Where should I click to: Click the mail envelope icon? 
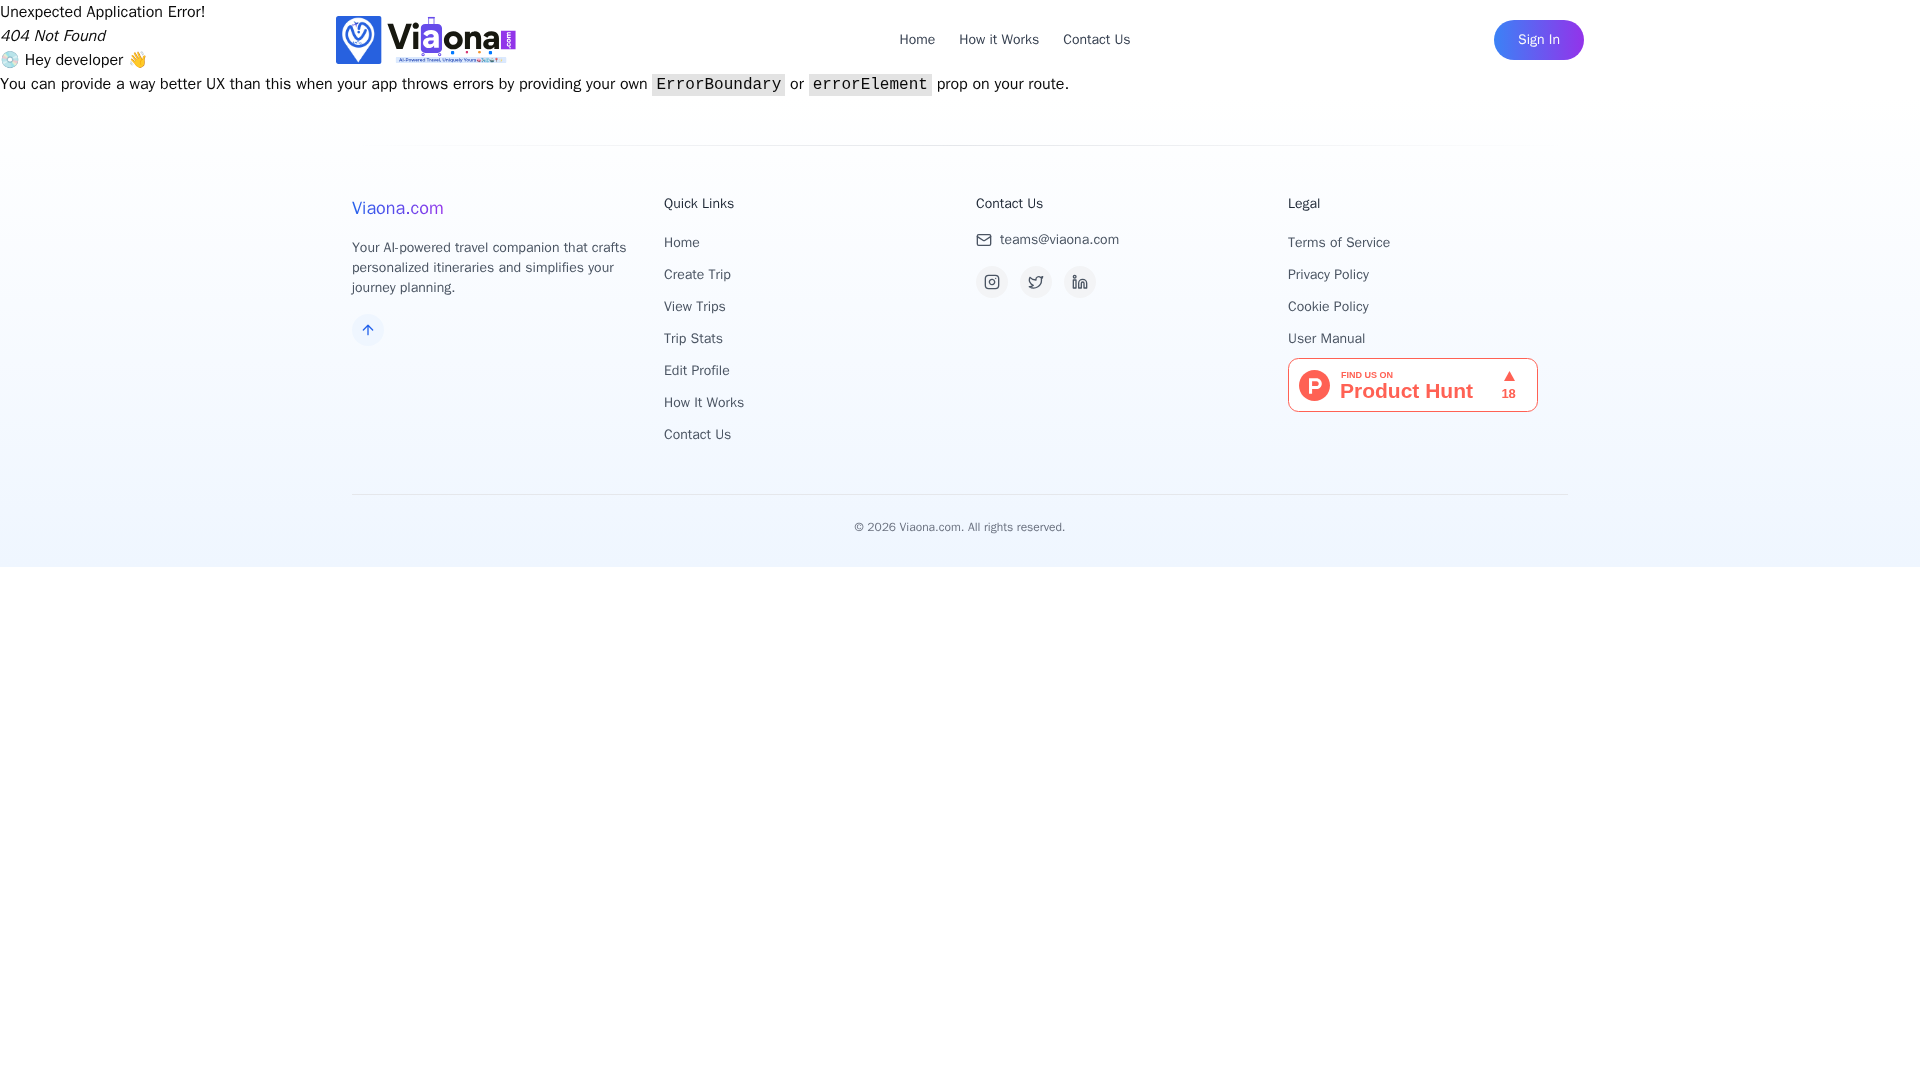984,240
